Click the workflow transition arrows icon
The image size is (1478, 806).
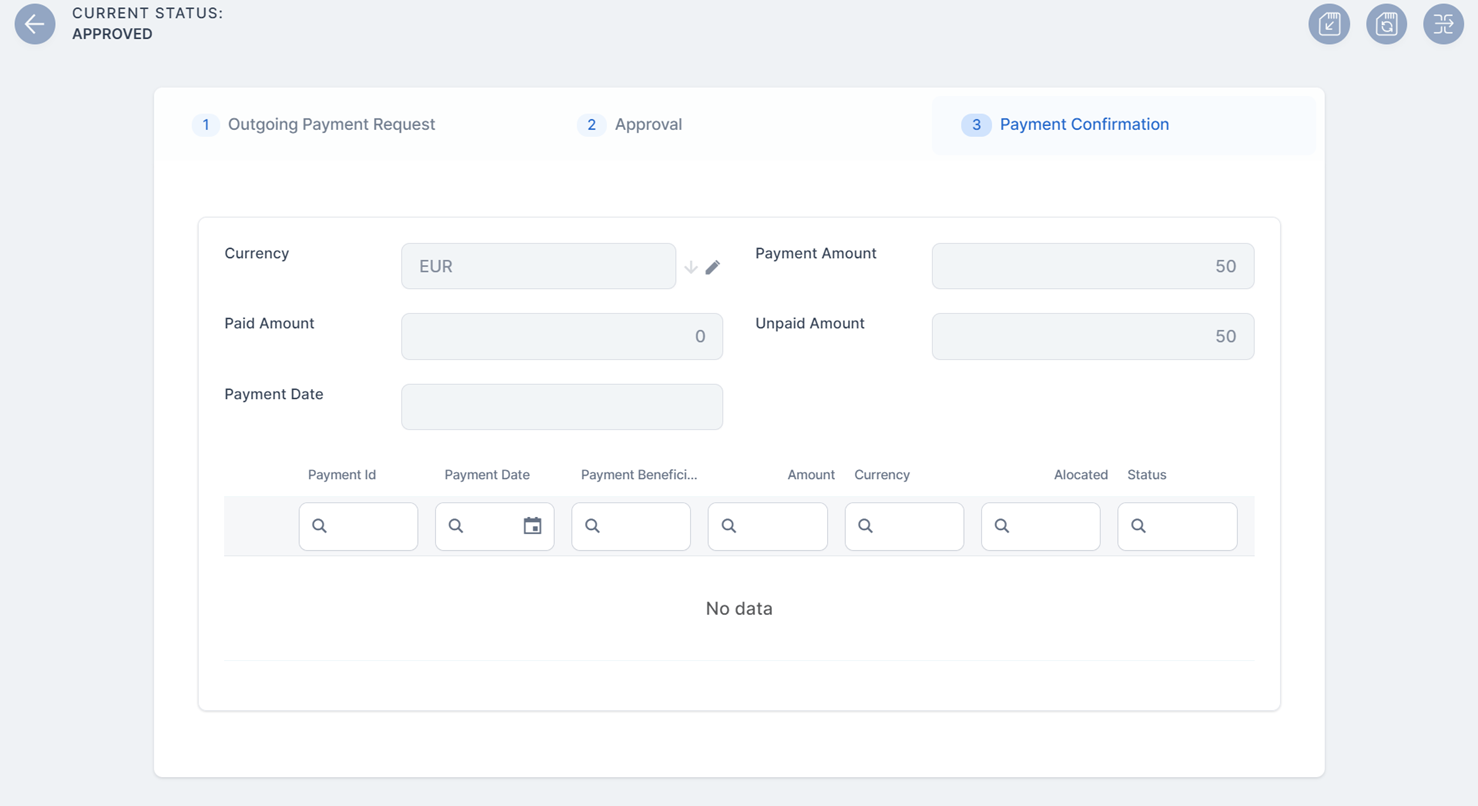coord(1443,24)
